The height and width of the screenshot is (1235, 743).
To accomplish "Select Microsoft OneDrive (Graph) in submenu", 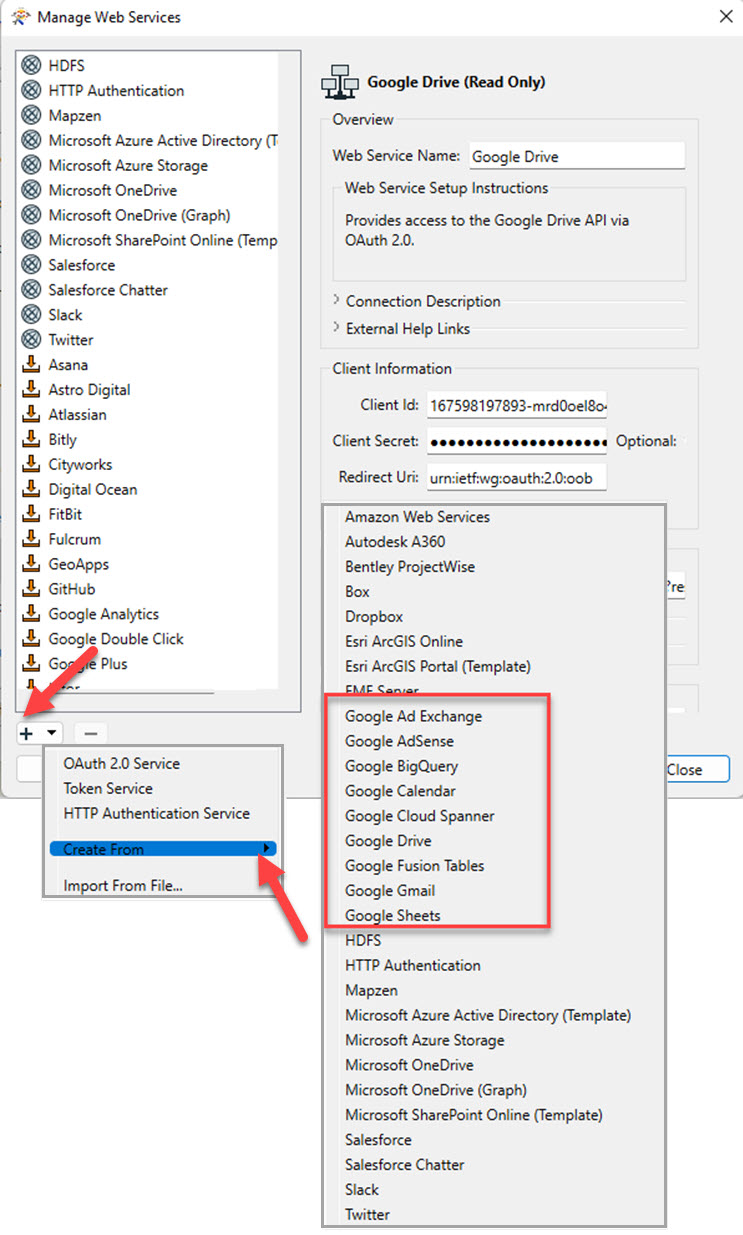I will pyautogui.click(x=436, y=1090).
